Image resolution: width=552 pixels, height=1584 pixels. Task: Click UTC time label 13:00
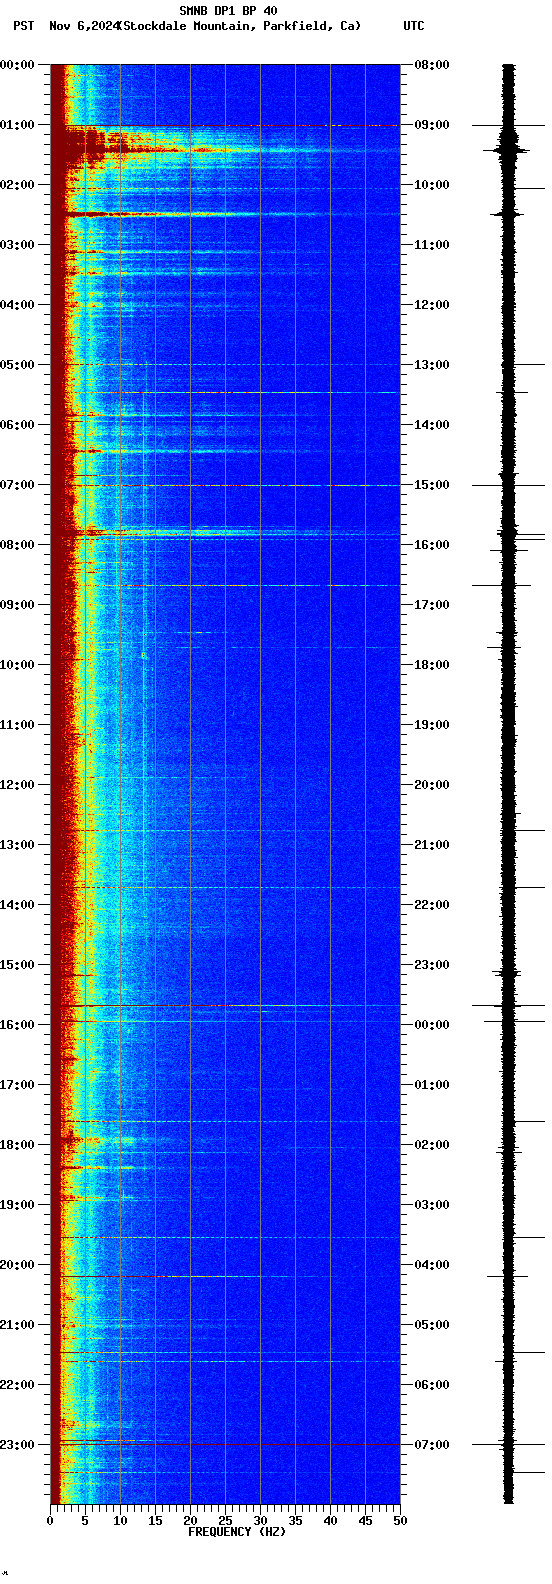432,365
